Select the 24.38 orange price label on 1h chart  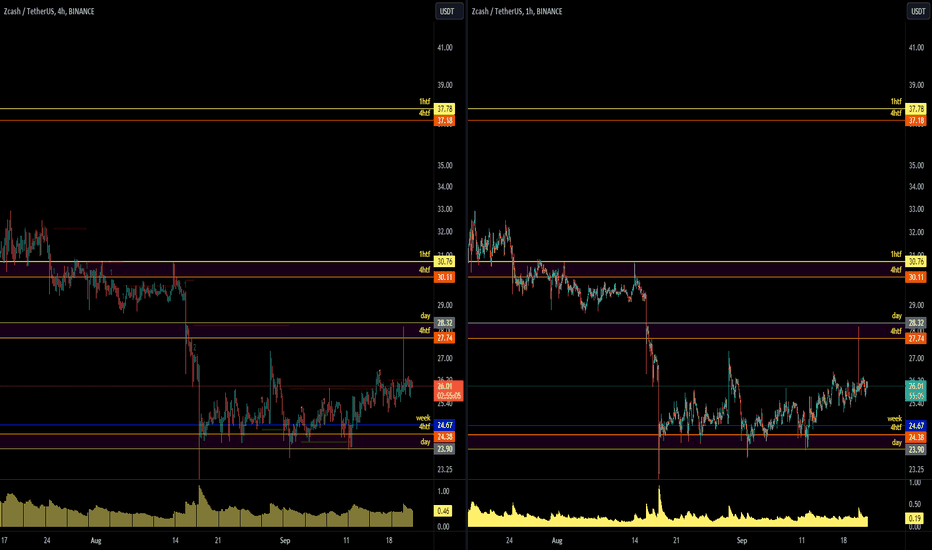(x=916, y=437)
